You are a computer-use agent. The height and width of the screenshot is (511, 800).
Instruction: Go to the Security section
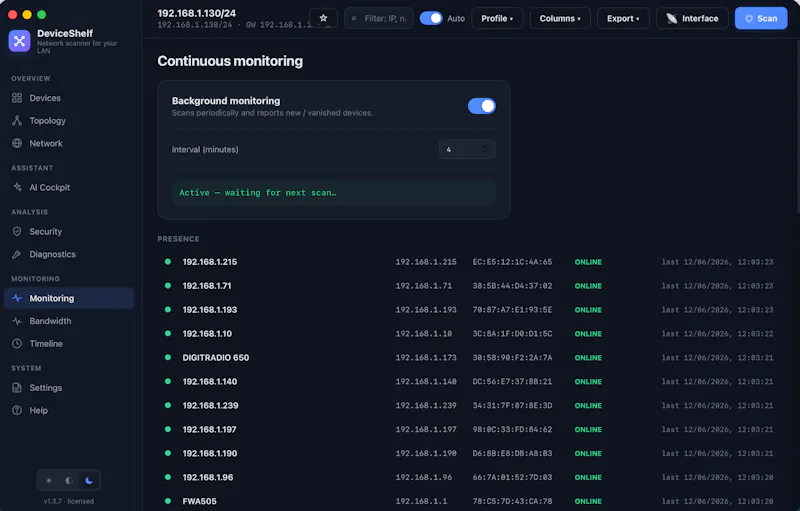pyautogui.click(x=69, y=232)
